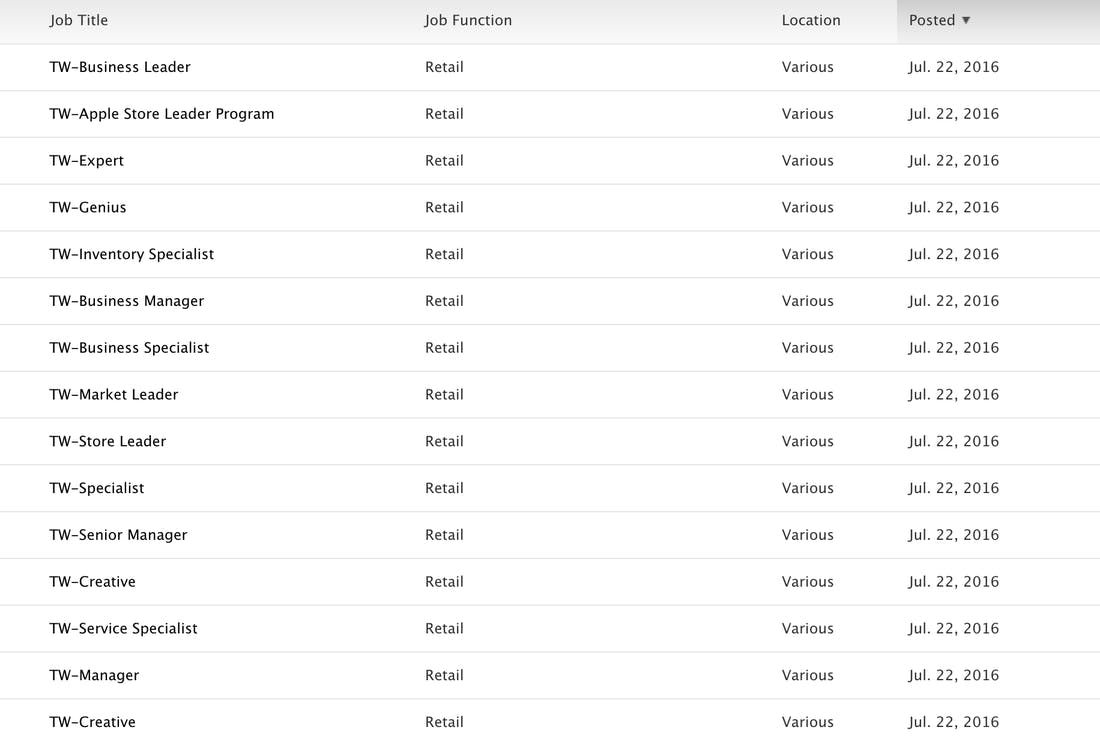Sort by the Job Title column header
The image size is (1100, 745).
(79, 20)
